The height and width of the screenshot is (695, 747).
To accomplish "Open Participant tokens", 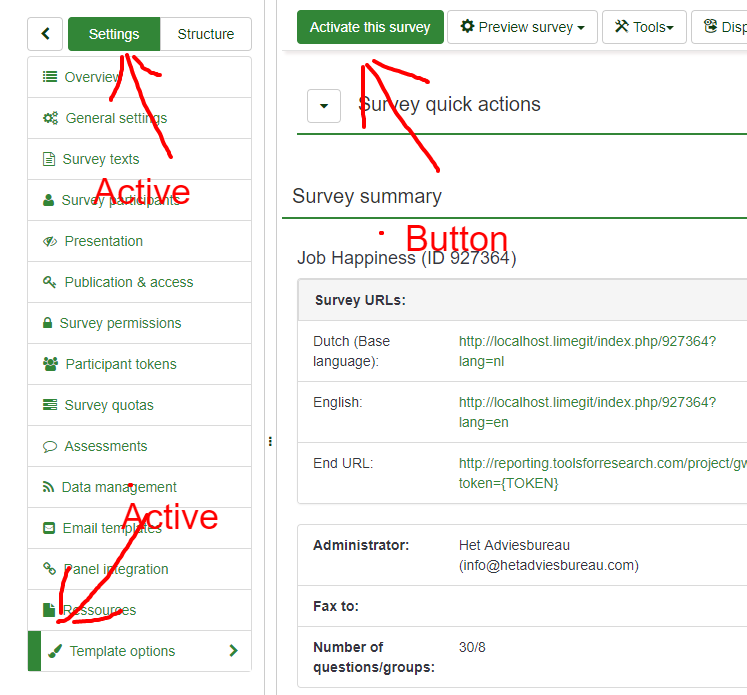I will coord(140,364).
